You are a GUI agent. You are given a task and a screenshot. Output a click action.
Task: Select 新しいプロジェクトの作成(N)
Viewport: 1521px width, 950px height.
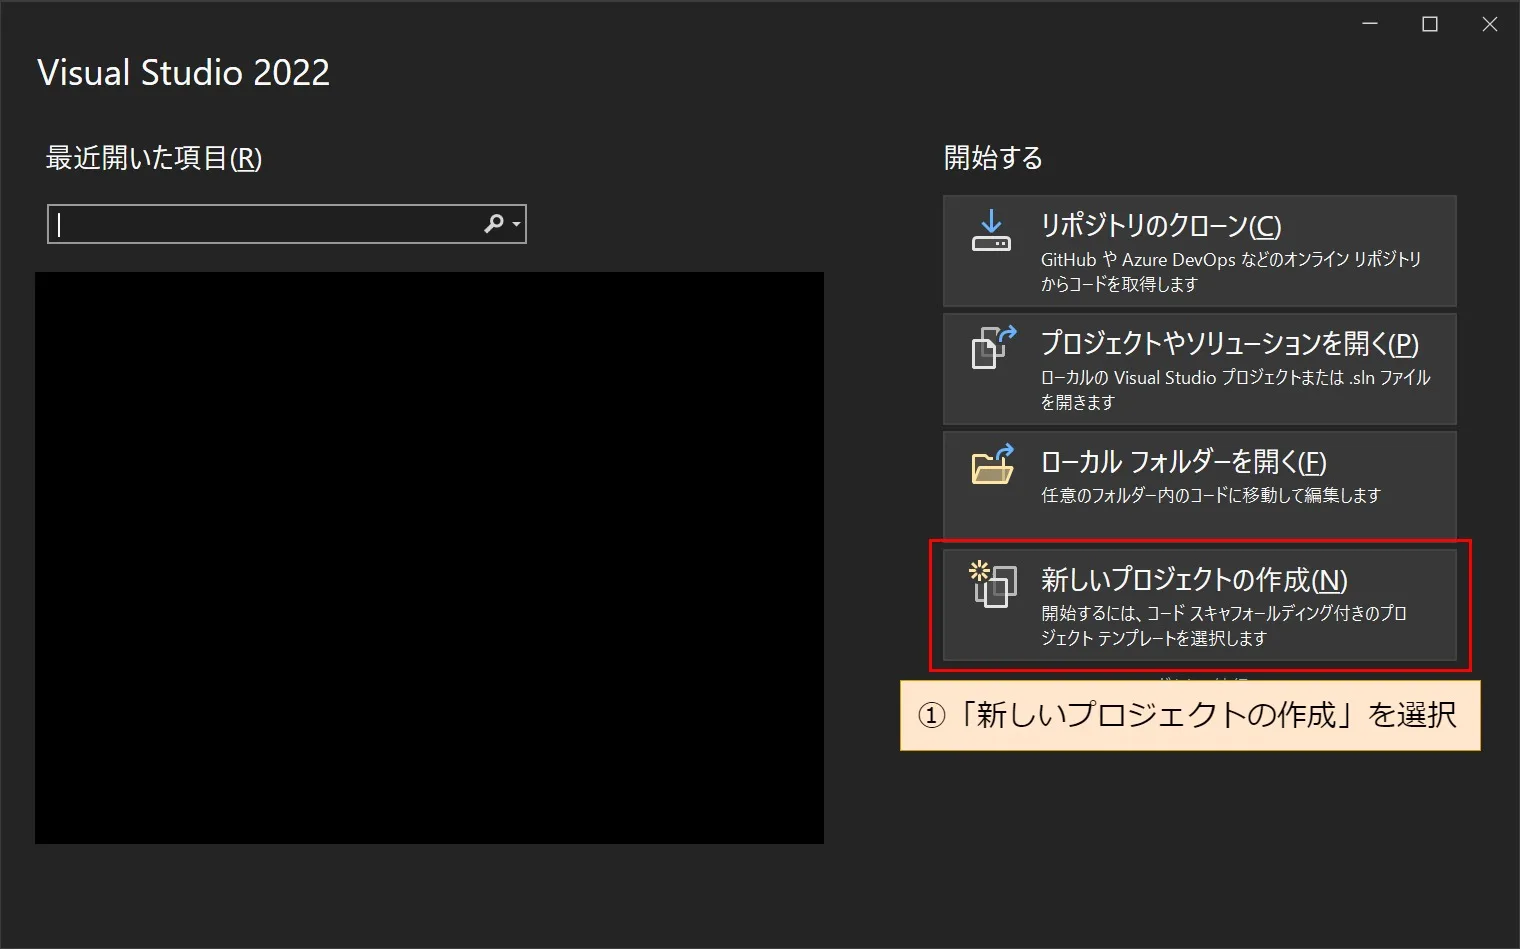pos(1199,605)
